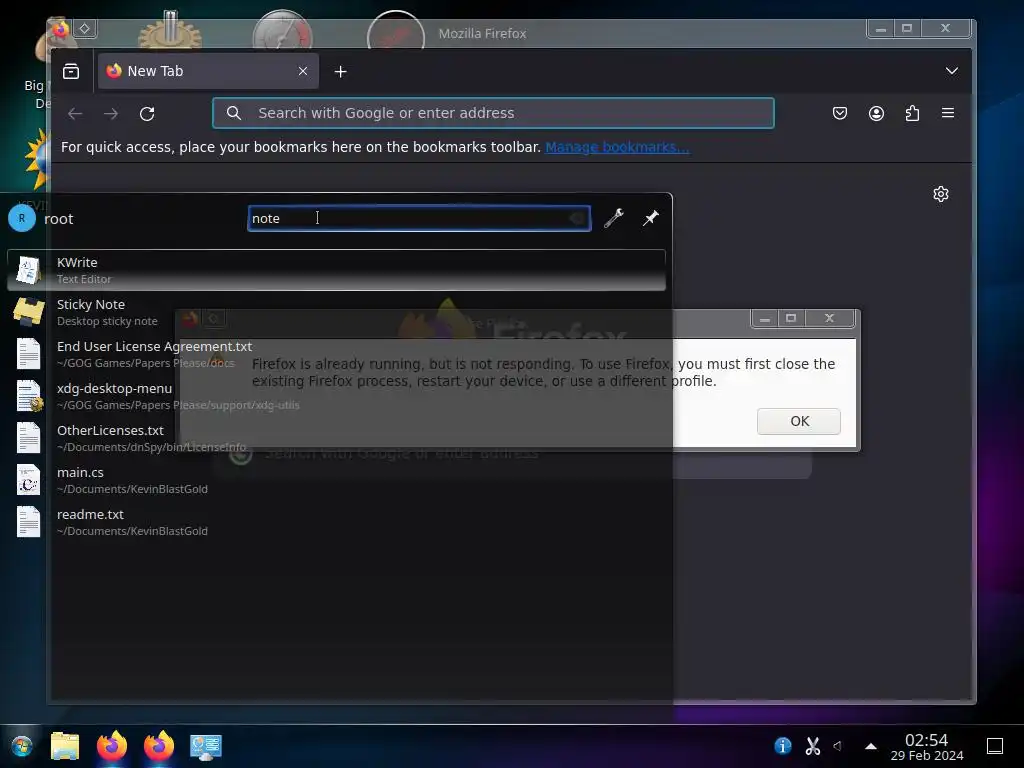Image resolution: width=1024 pixels, height=768 pixels.
Task: Click the root user avatar
Action: click(x=22, y=218)
